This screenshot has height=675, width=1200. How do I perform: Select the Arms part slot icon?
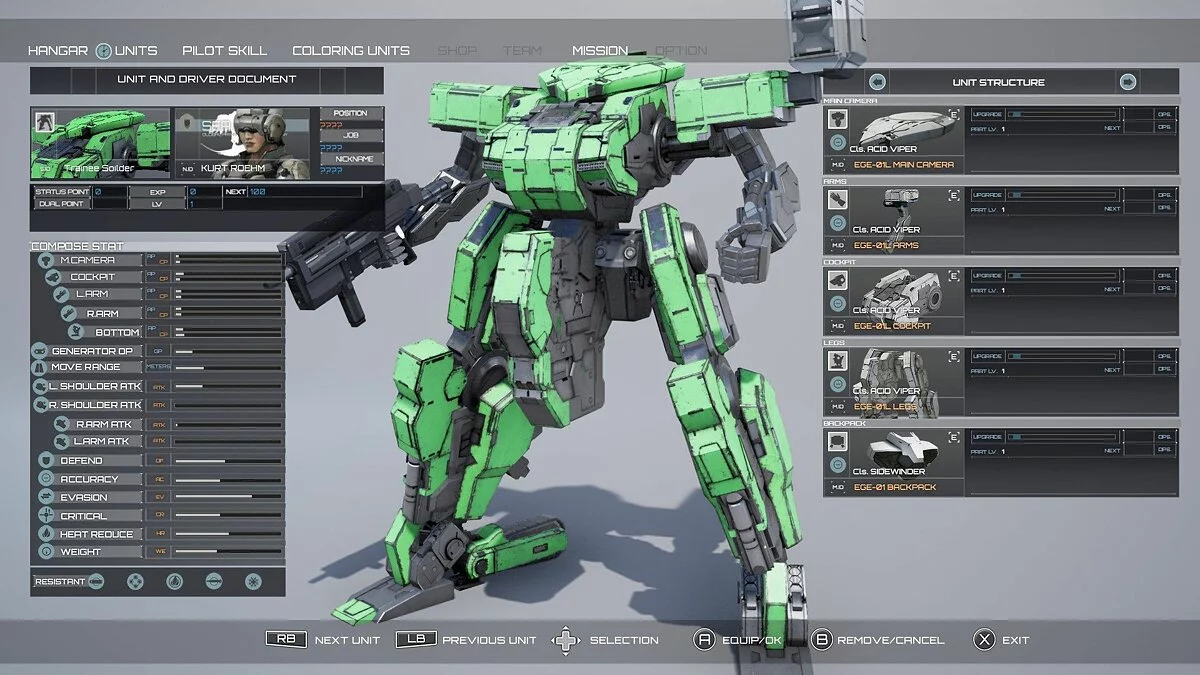click(x=837, y=200)
